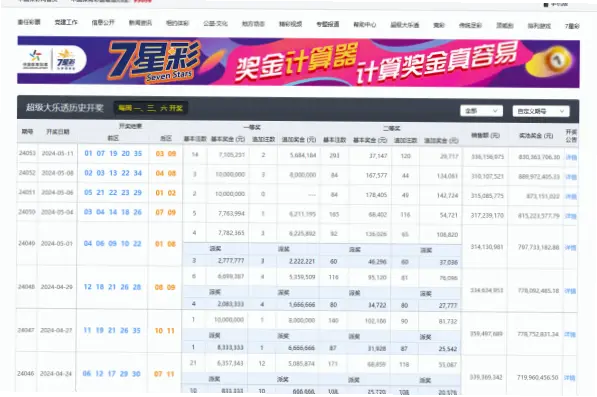Click front numbers 01 07 19 20 35
The width and height of the screenshot is (597, 397).
click(x=113, y=153)
